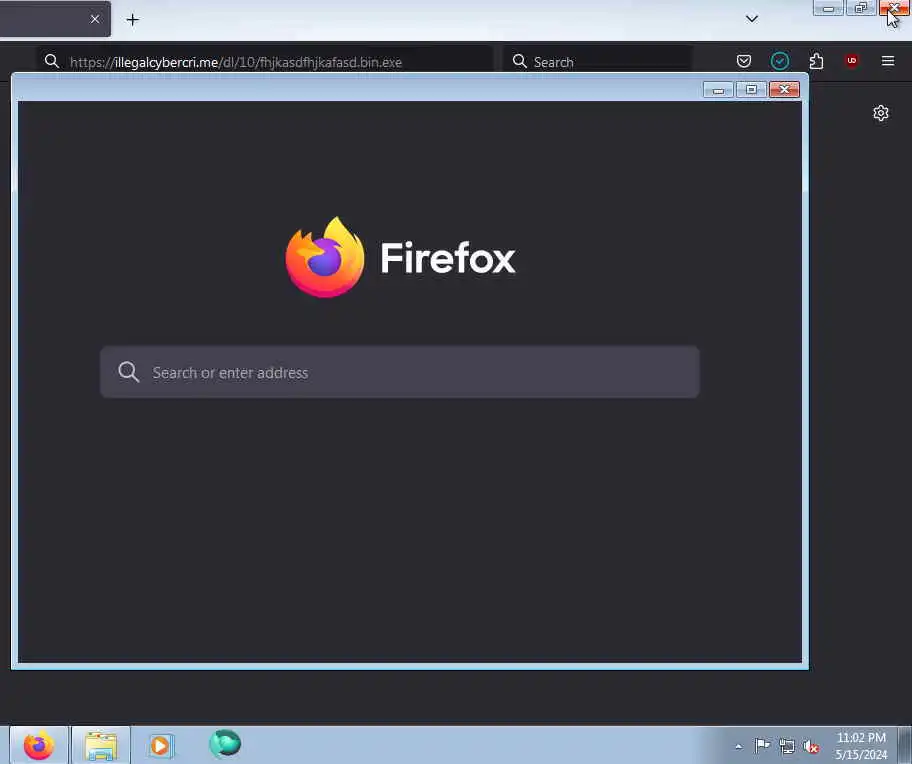Click the muted volume tray icon
This screenshot has width=912, height=764.
coord(811,747)
